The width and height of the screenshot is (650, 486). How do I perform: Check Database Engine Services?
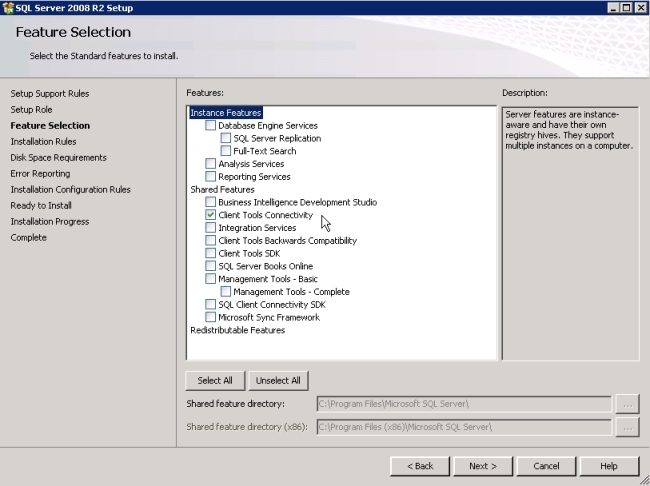pos(211,125)
